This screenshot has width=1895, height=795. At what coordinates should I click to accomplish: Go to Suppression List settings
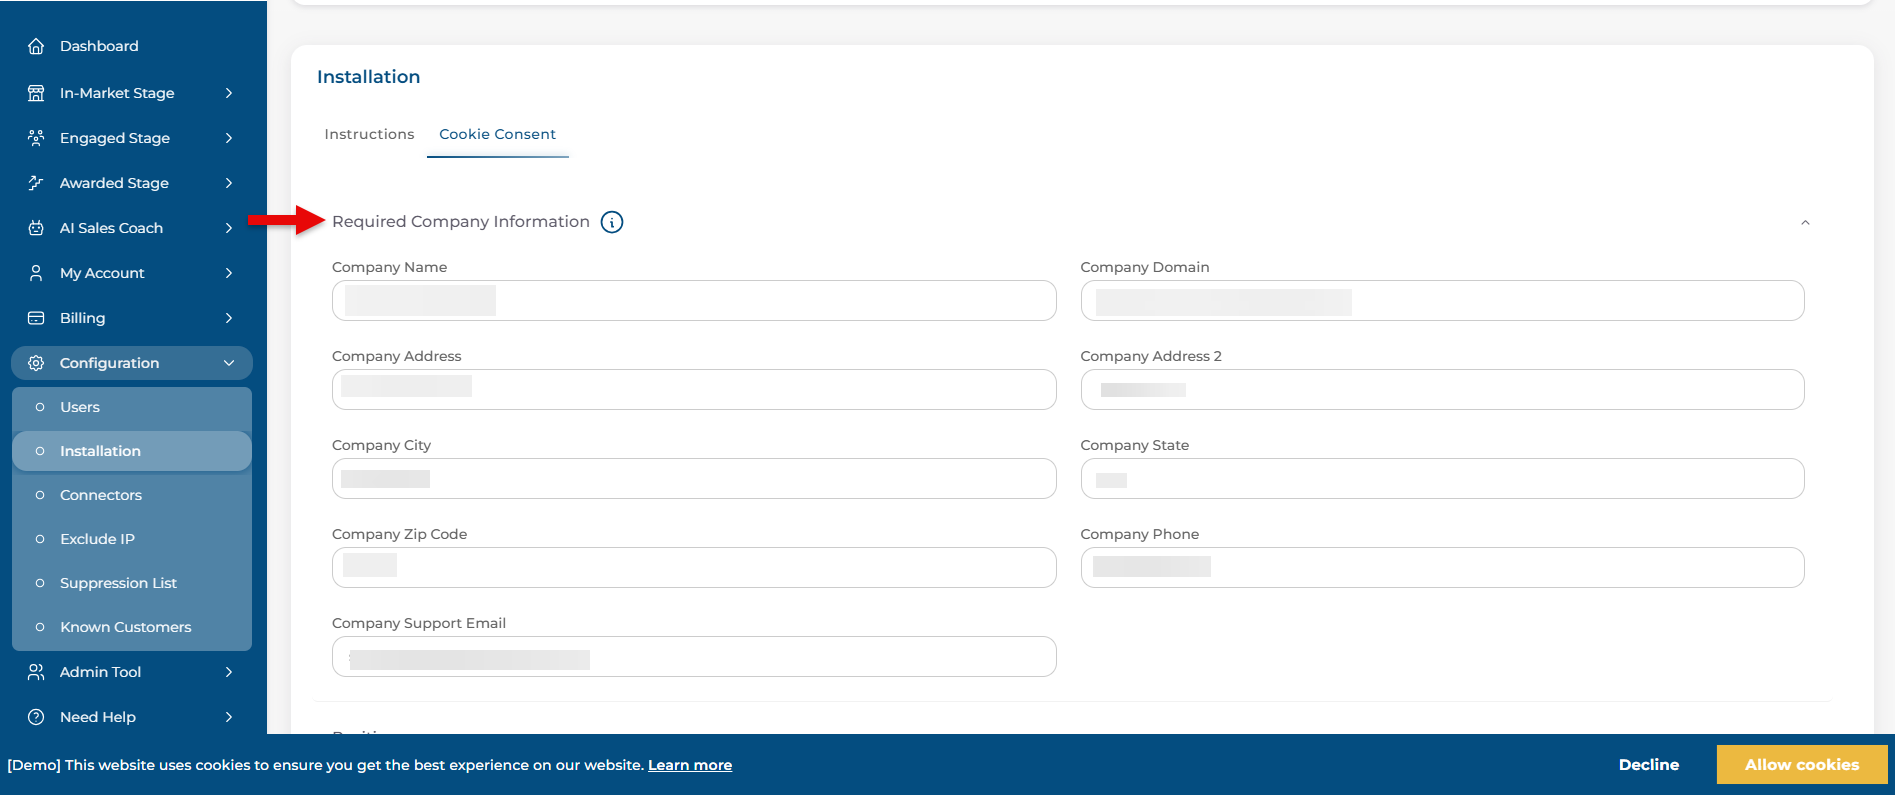[x=118, y=583]
